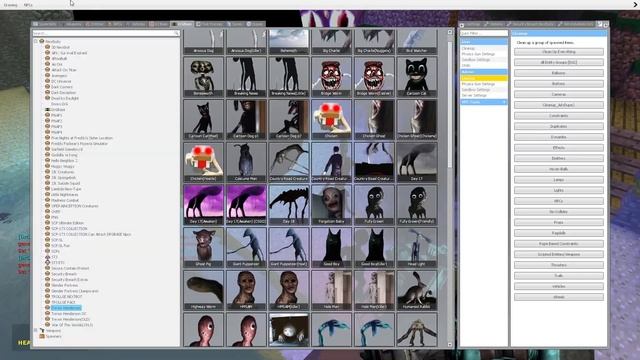The image size is (640, 360).
Task: Spawn the Breaking News NPC icon
Action: point(246,77)
